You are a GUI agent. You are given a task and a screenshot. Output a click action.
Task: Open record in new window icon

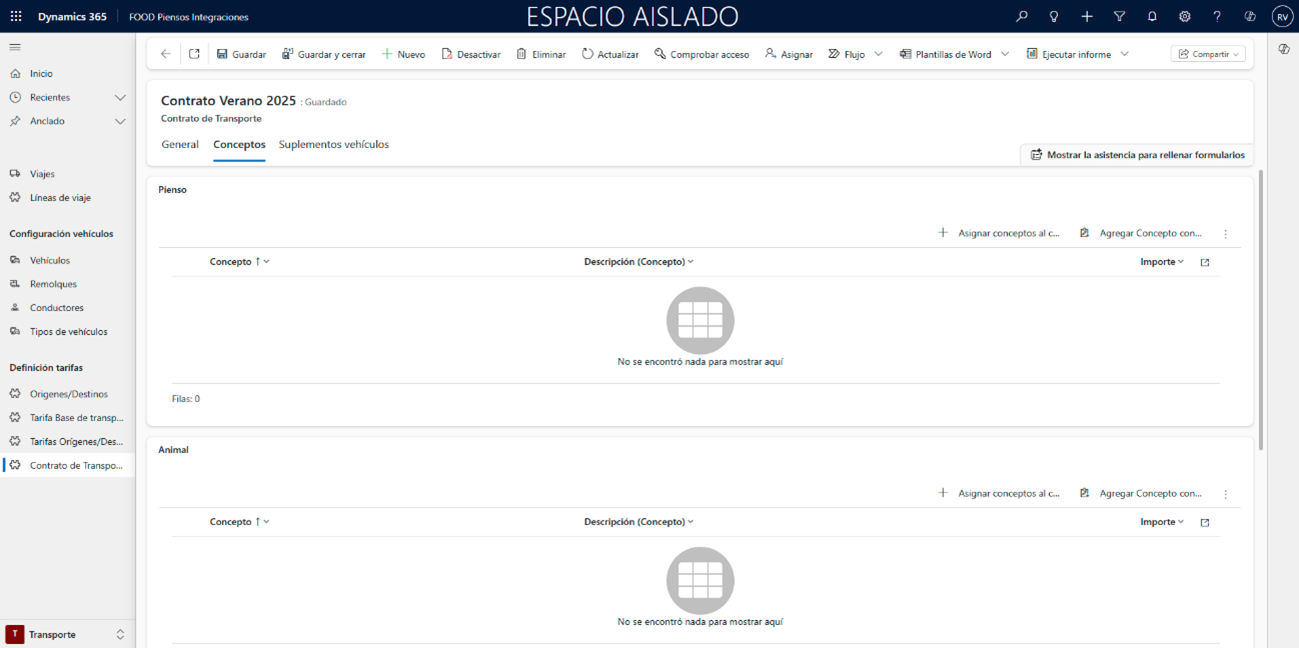194,54
